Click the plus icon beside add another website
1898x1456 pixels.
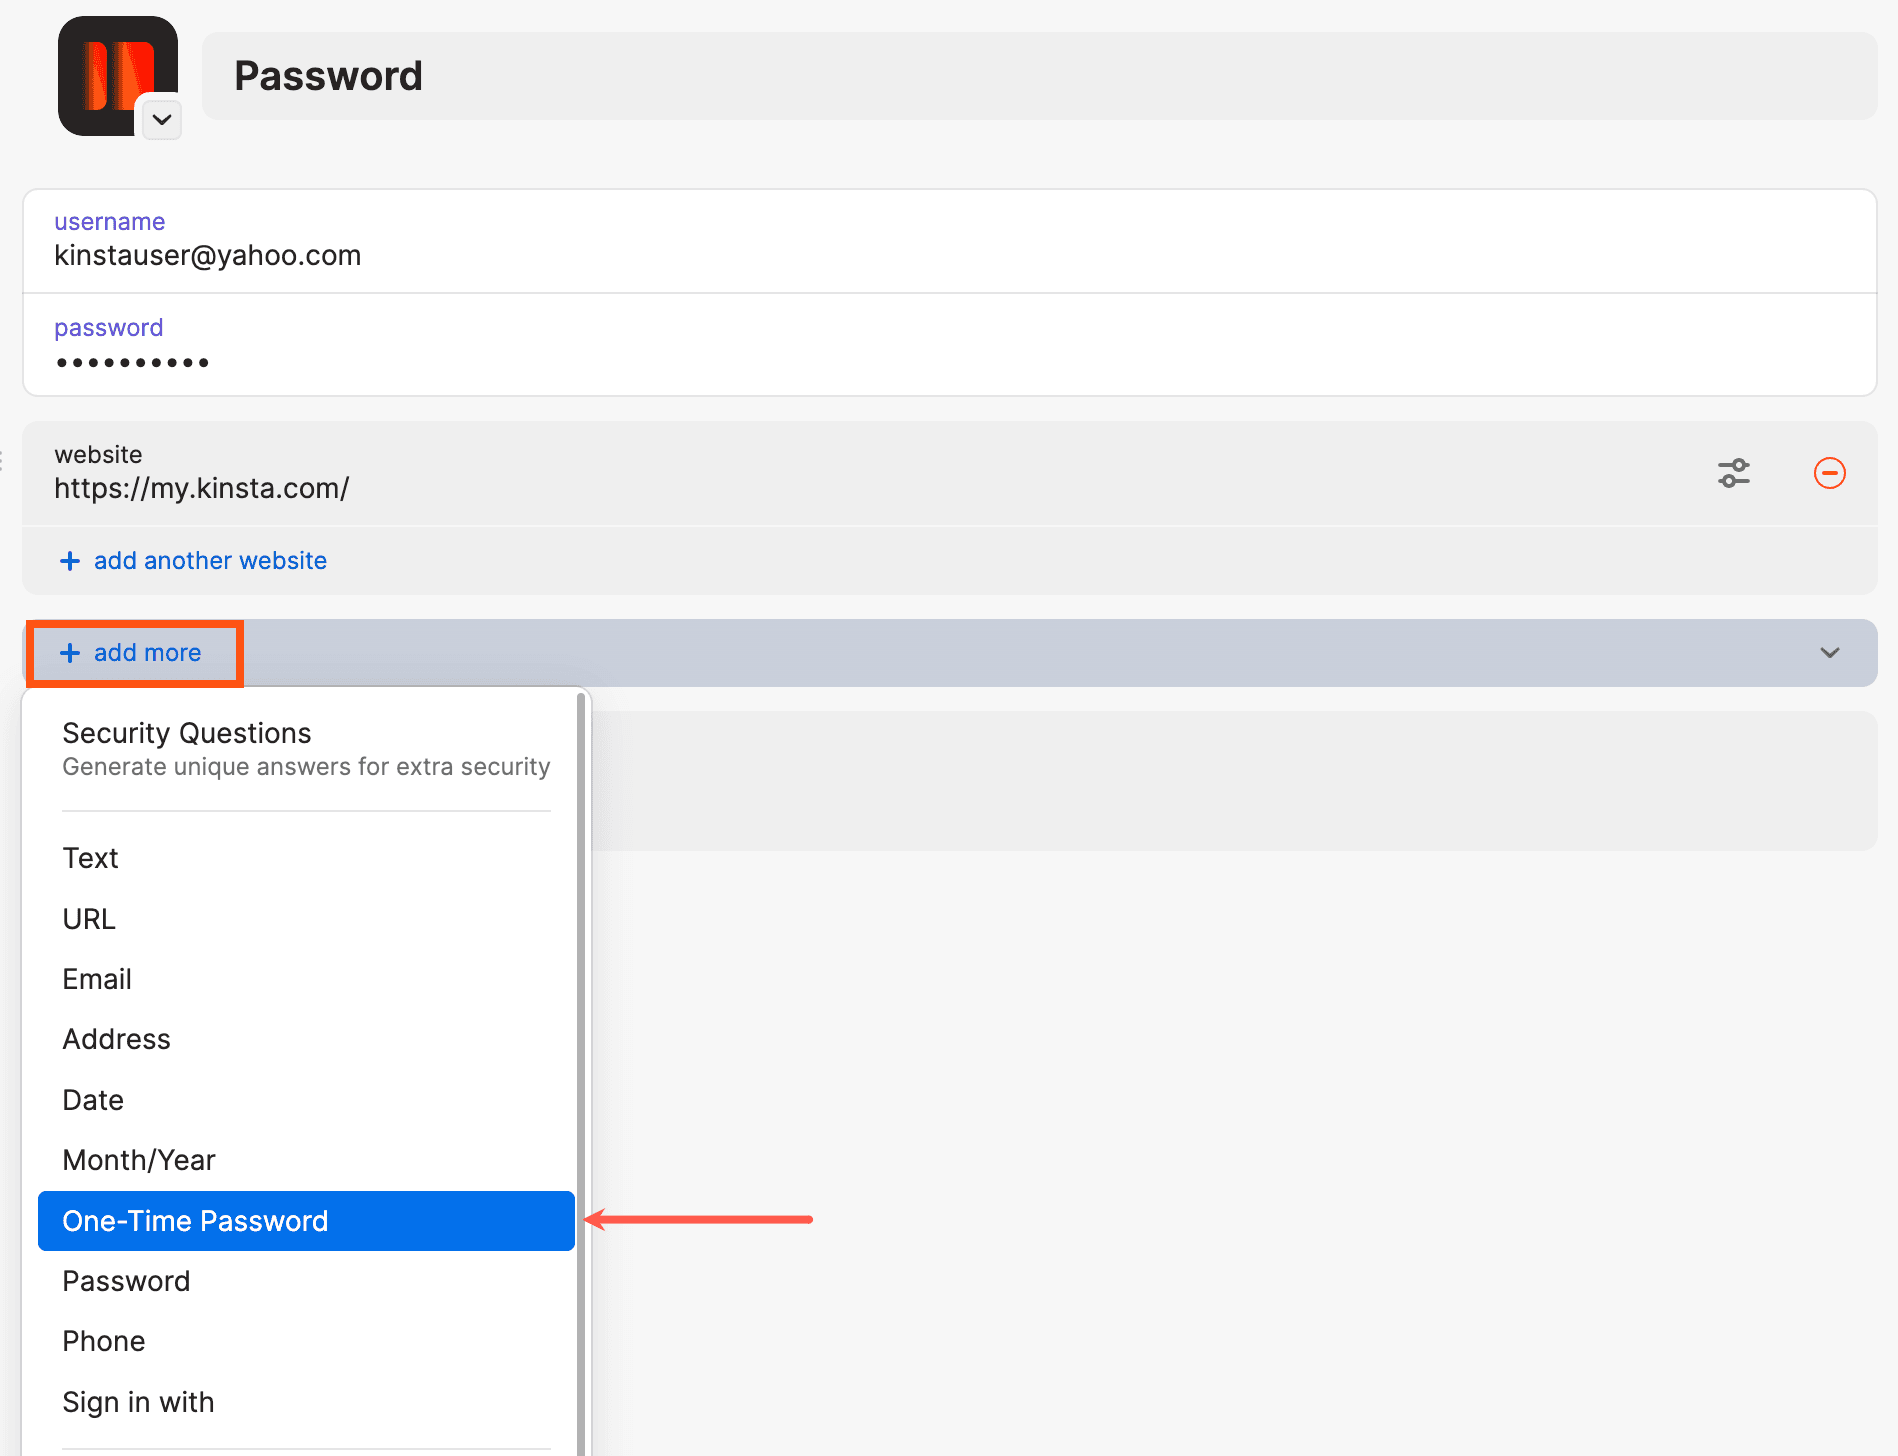coord(69,560)
